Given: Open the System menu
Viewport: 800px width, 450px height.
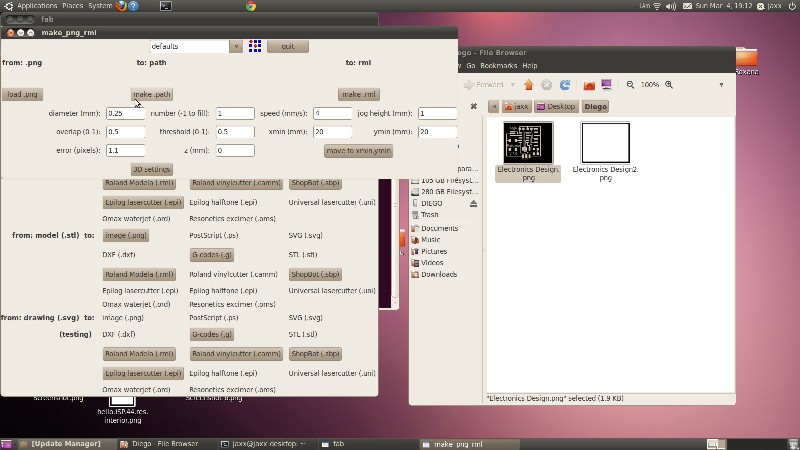Looking at the screenshot, I should 100,6.
